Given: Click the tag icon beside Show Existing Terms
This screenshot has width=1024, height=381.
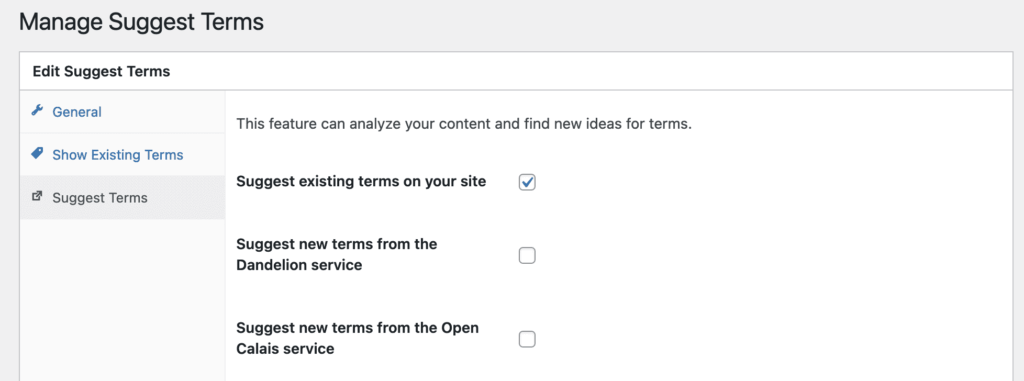Looking at the screenshot, I should 37,154.
